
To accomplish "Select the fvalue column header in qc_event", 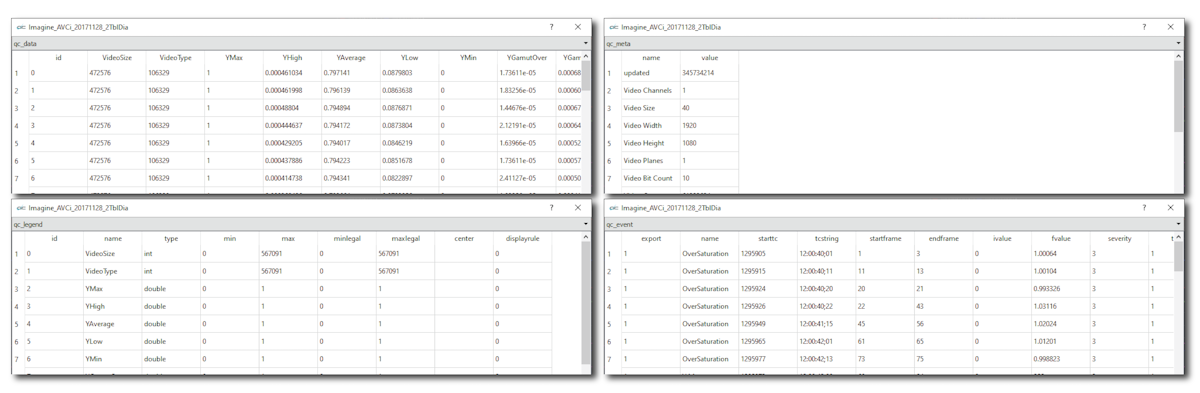I will pyautogui.click(x=1061, y=239).
